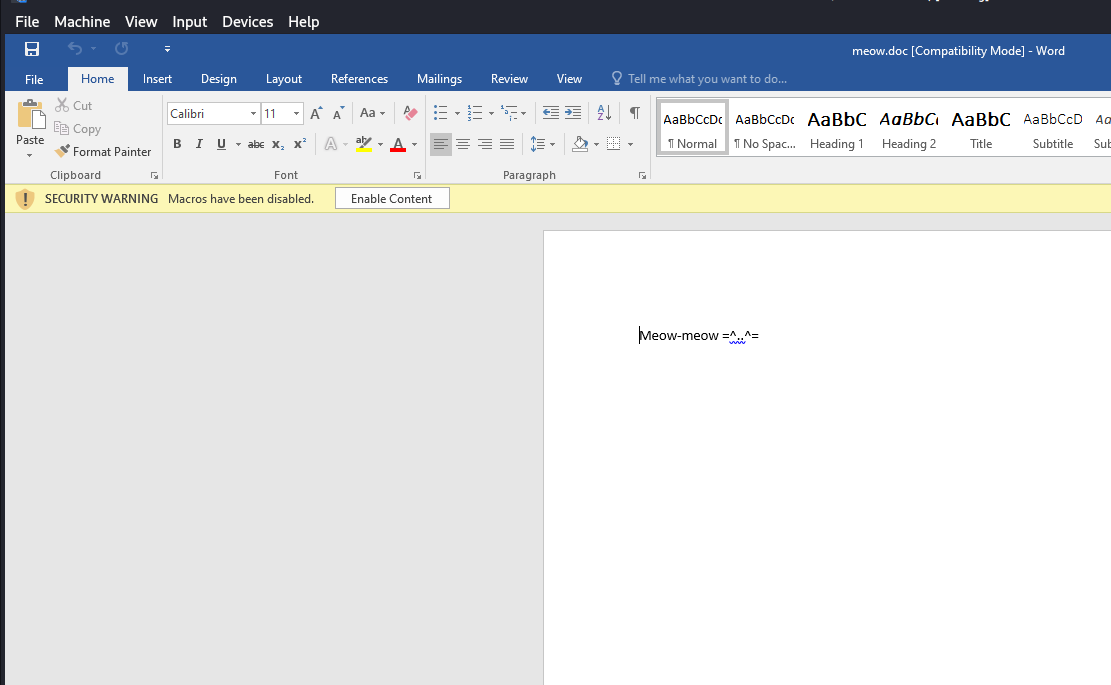Align text right
The width and height of the screenshot is (1111, 685).
tap(485, 145)
